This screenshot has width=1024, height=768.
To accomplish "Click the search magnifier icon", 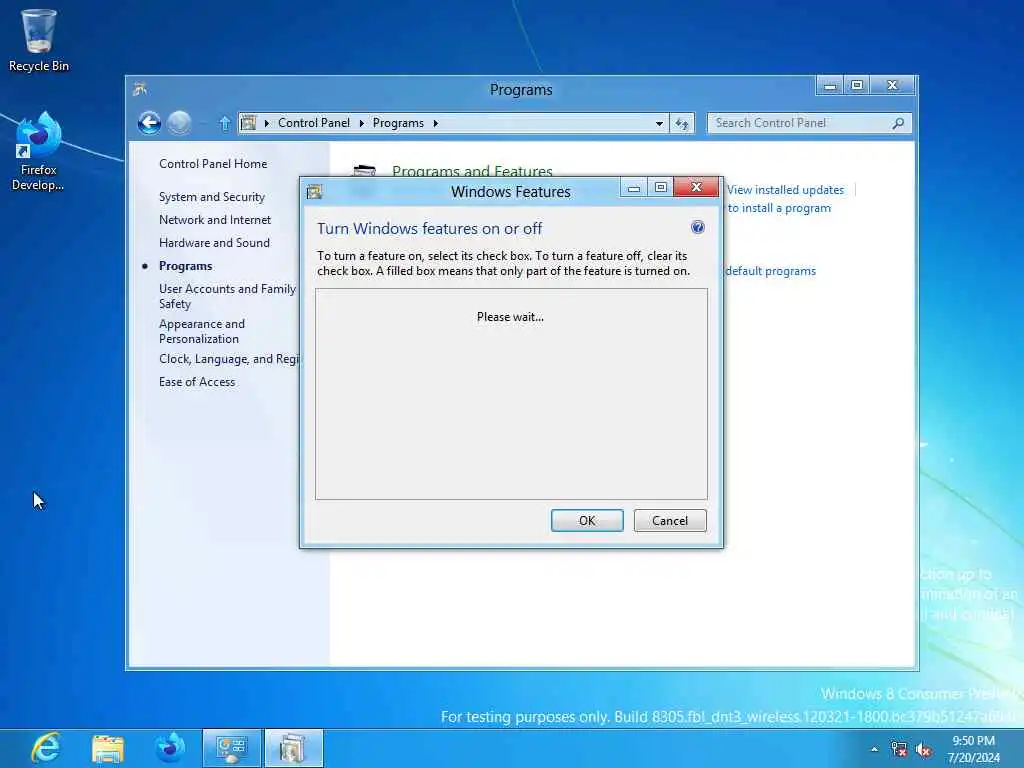I will pos(899,123).
